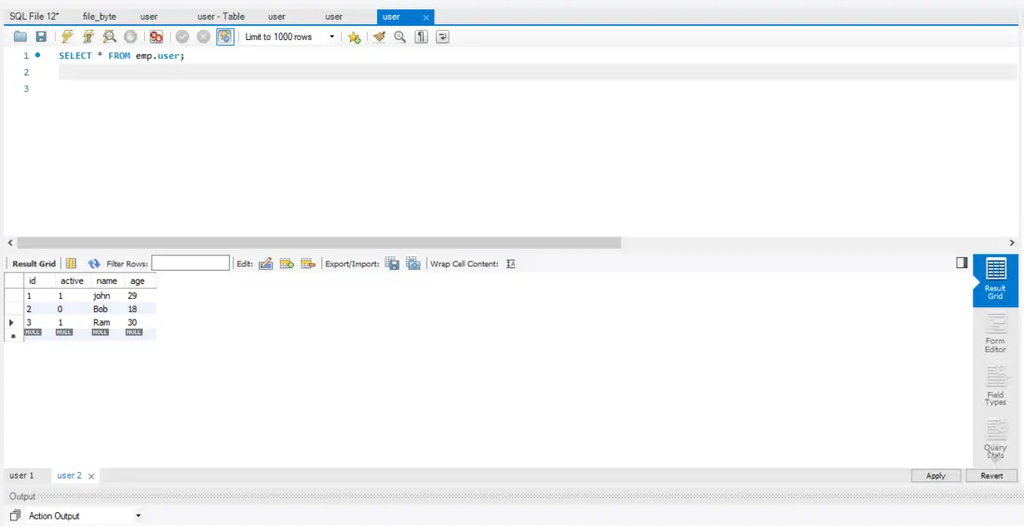Open a SQL script file via folder icon
The height and width of the screenshot is (527, 1024).
(20, 37)
